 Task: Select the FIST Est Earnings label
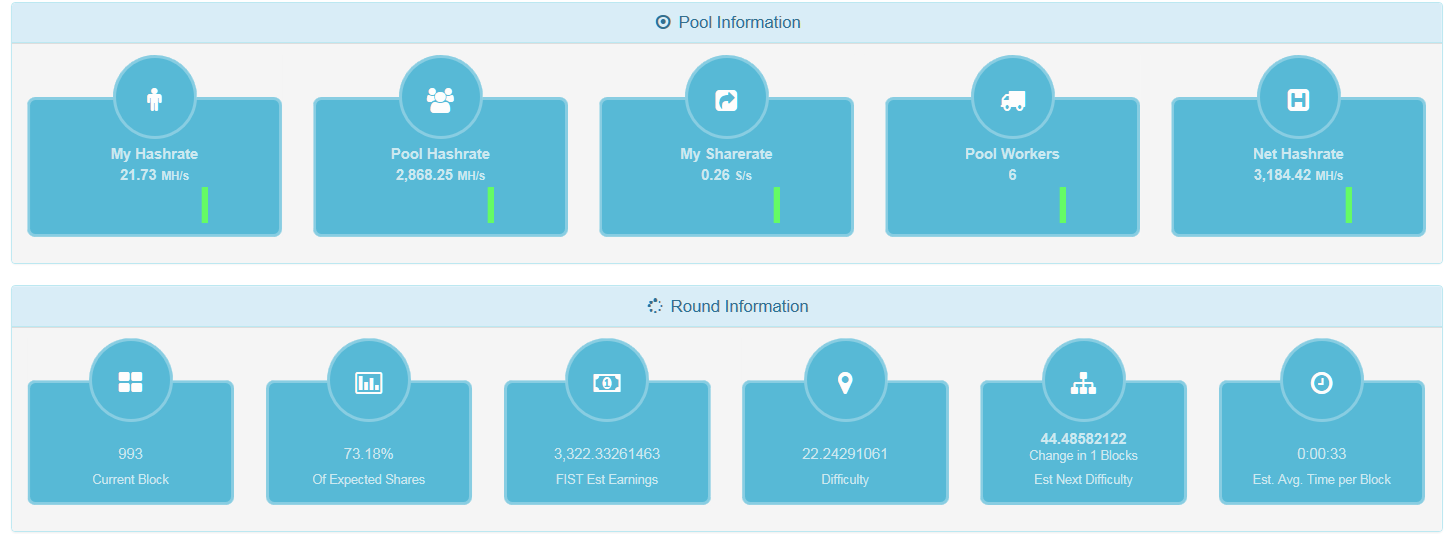[x=607, y=479]
